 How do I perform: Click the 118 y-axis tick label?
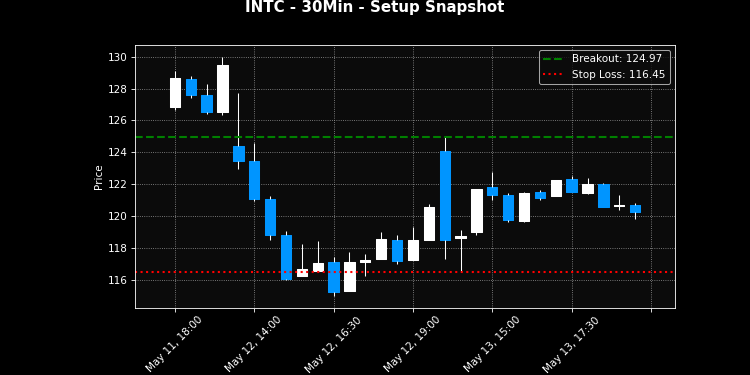(118, 248)
